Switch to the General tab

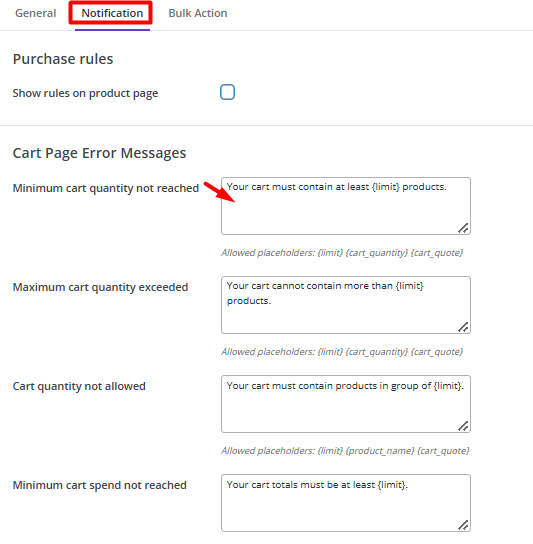[x=35, y=13]
